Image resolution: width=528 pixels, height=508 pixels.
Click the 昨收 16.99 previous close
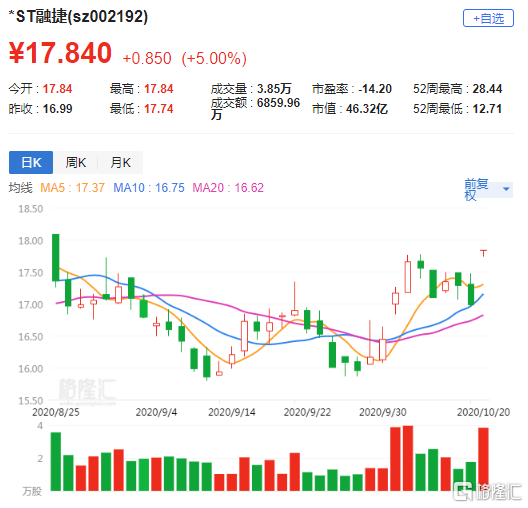pos(40,109)
